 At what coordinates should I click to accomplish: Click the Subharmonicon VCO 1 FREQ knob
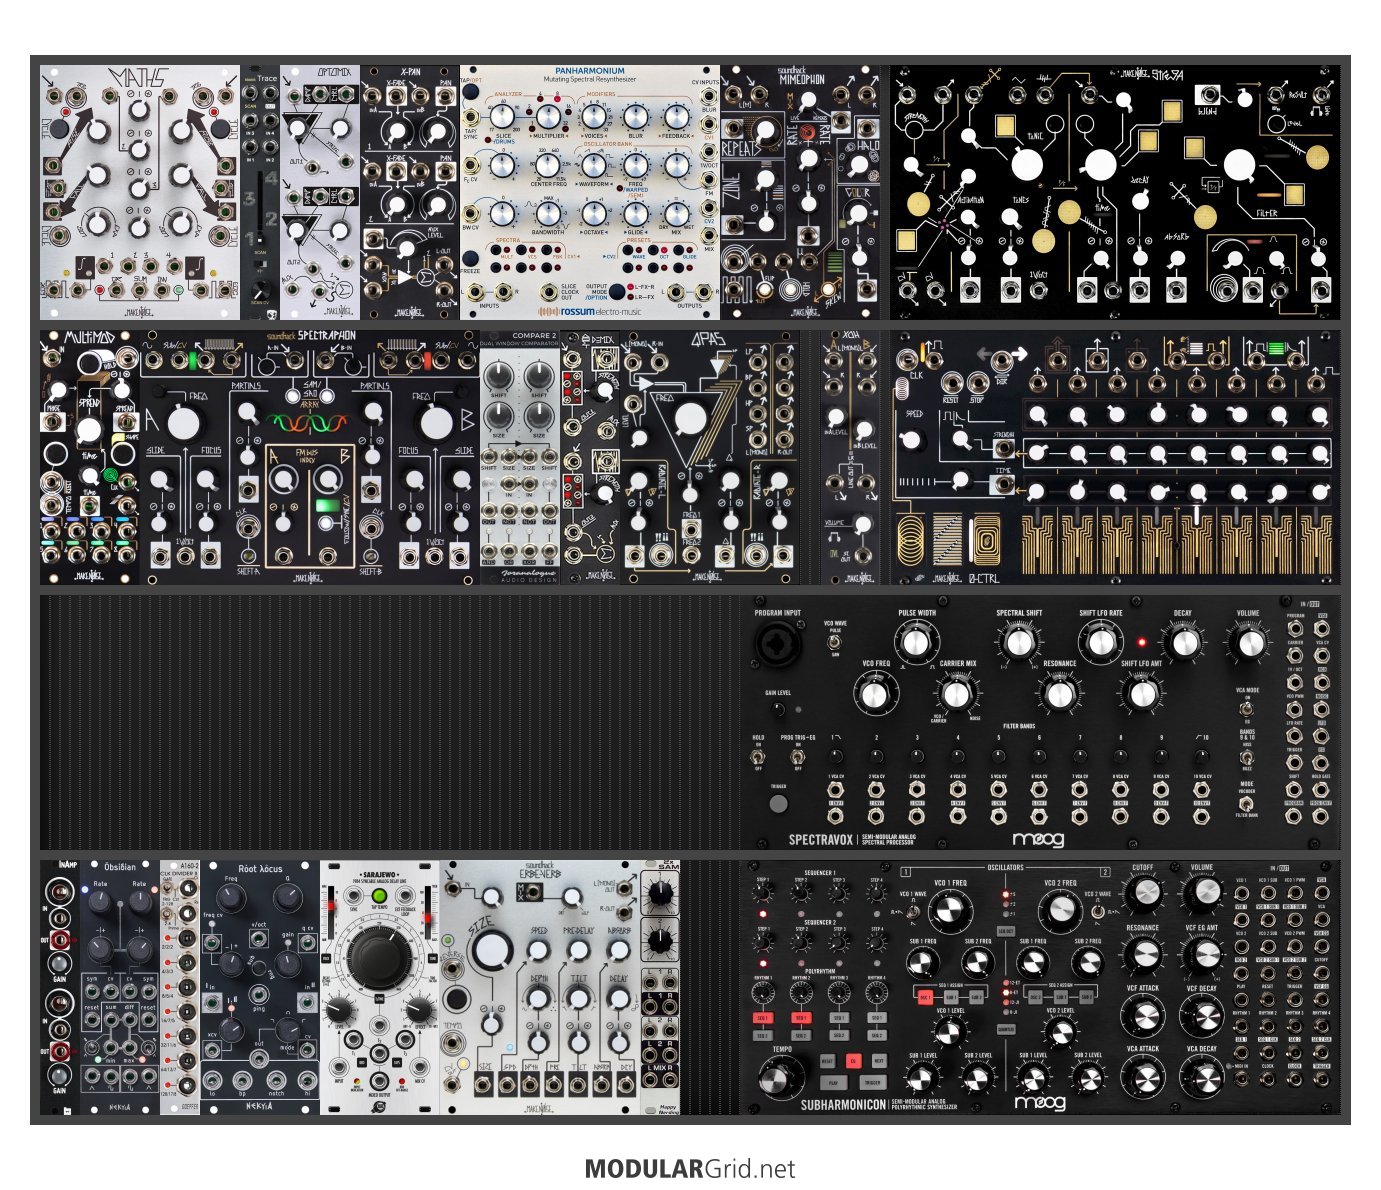tap(950, 911)
